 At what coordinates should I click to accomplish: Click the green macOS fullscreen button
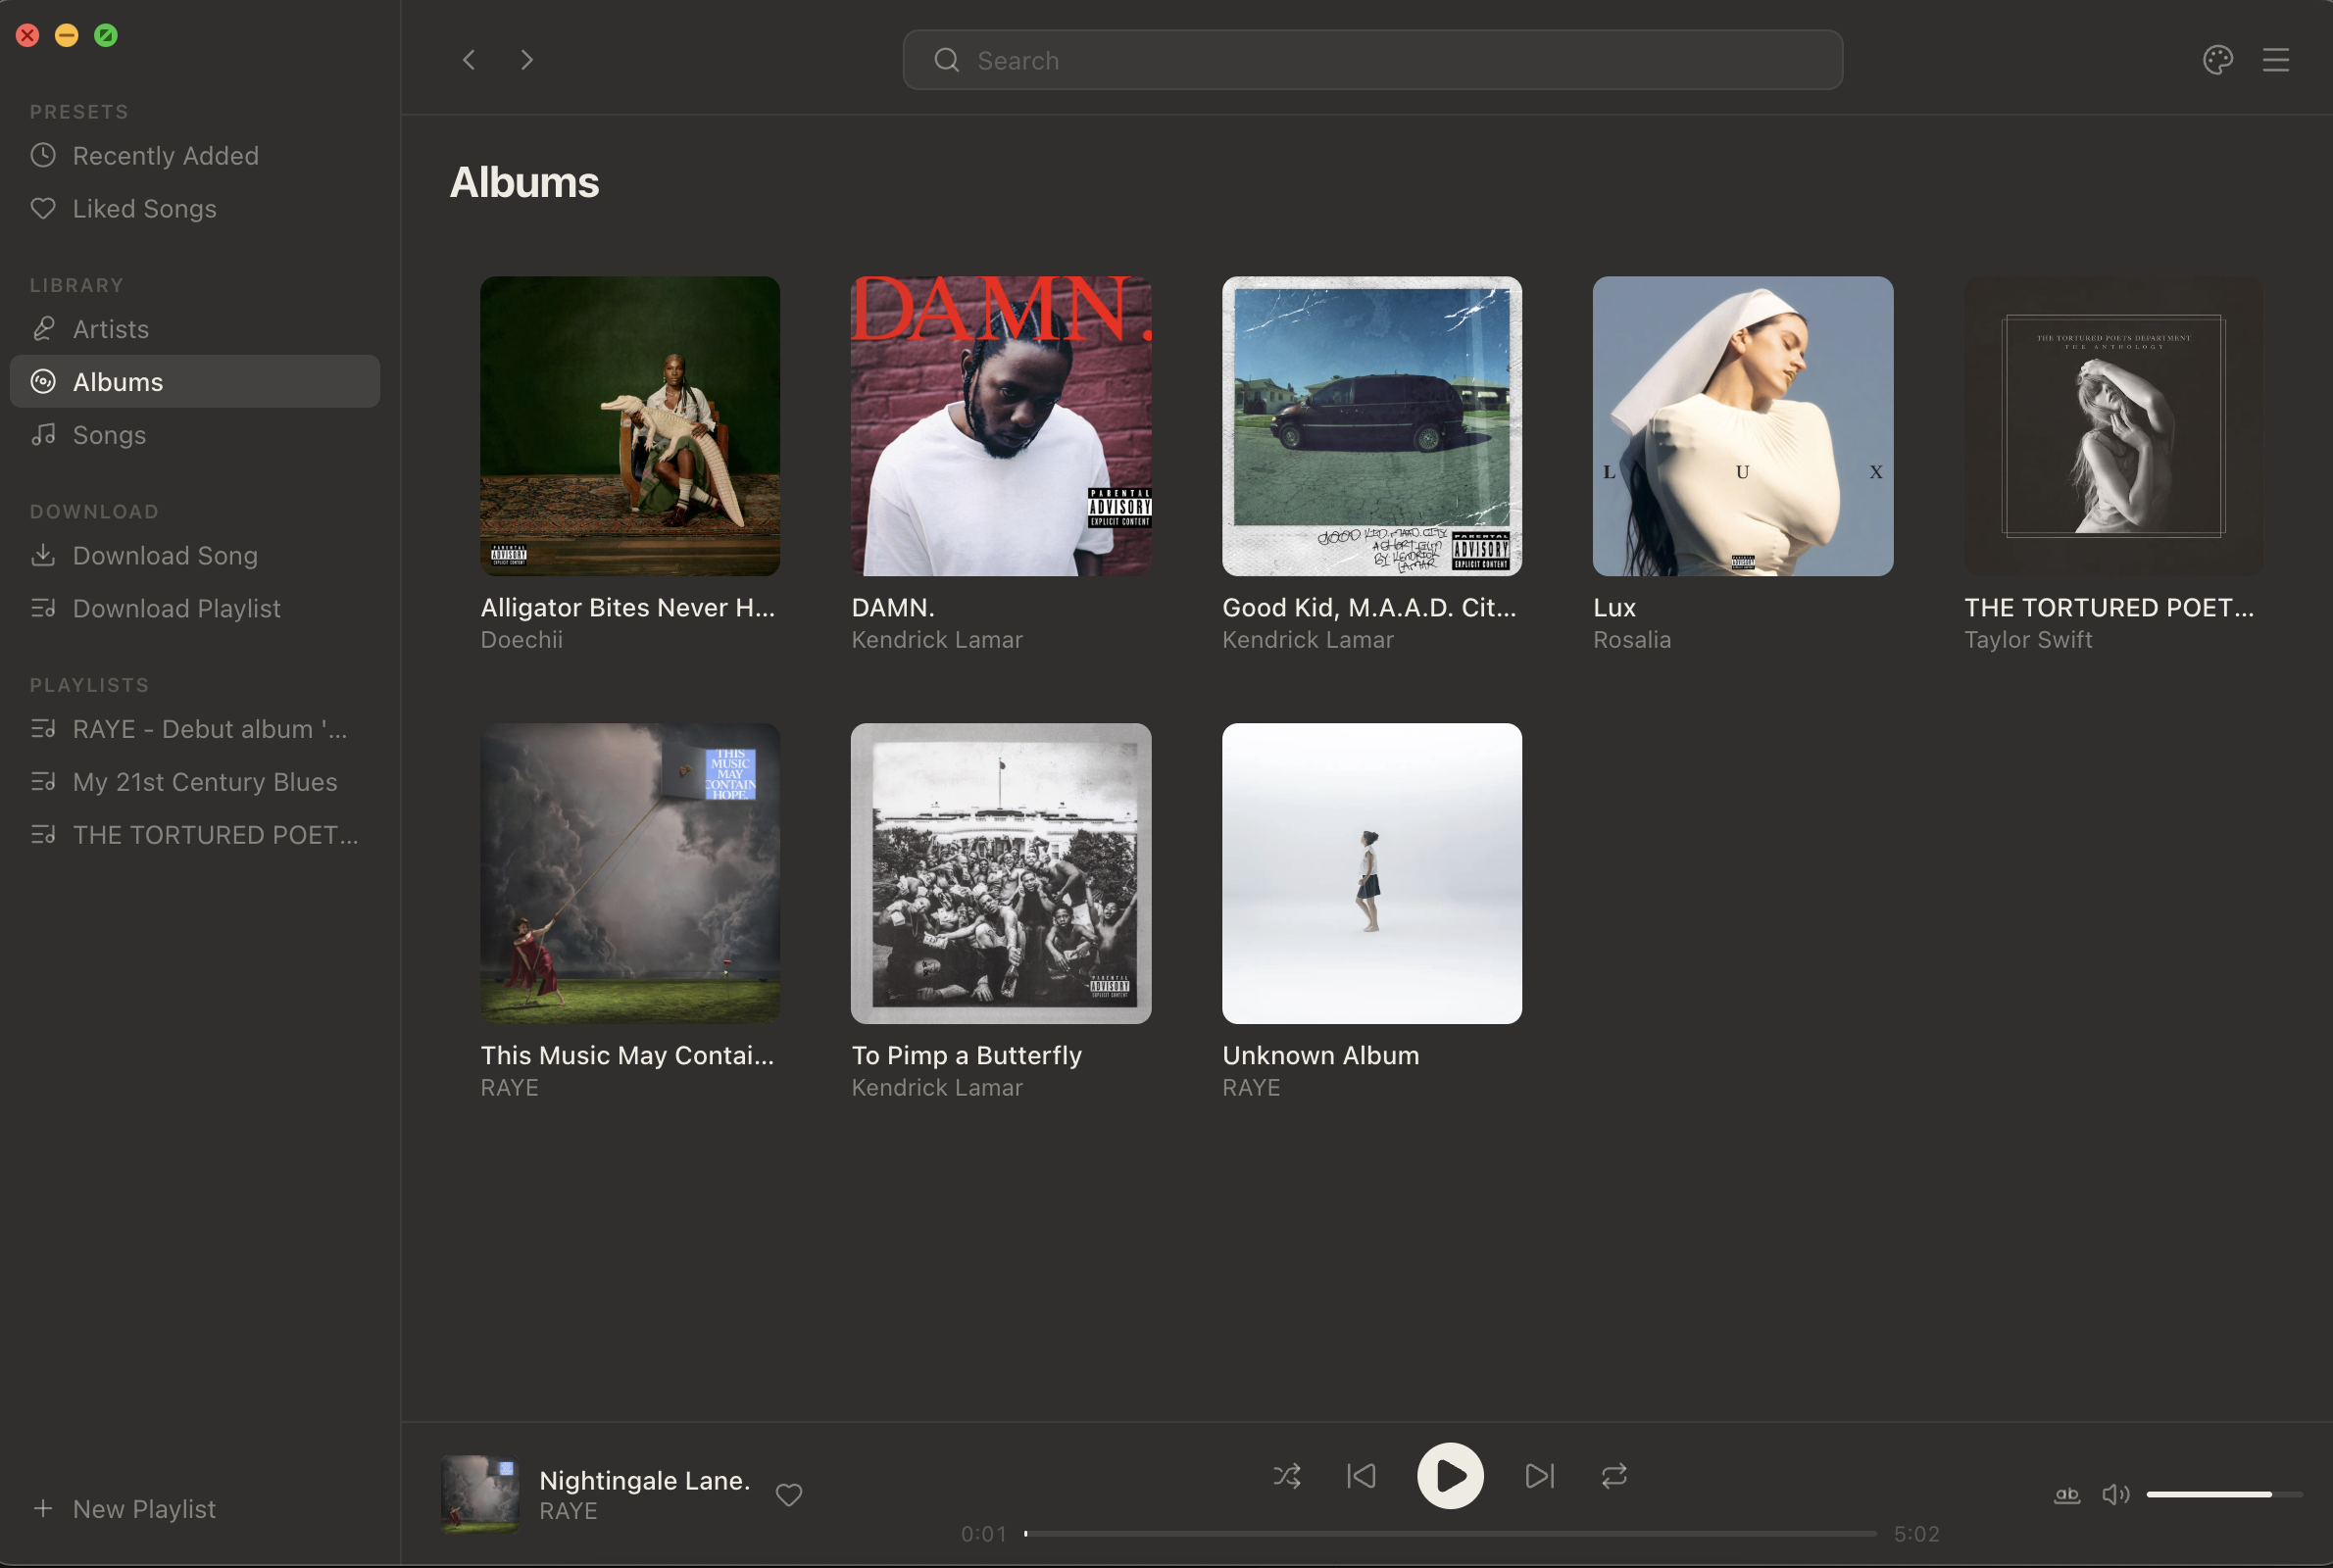[105, 35]
